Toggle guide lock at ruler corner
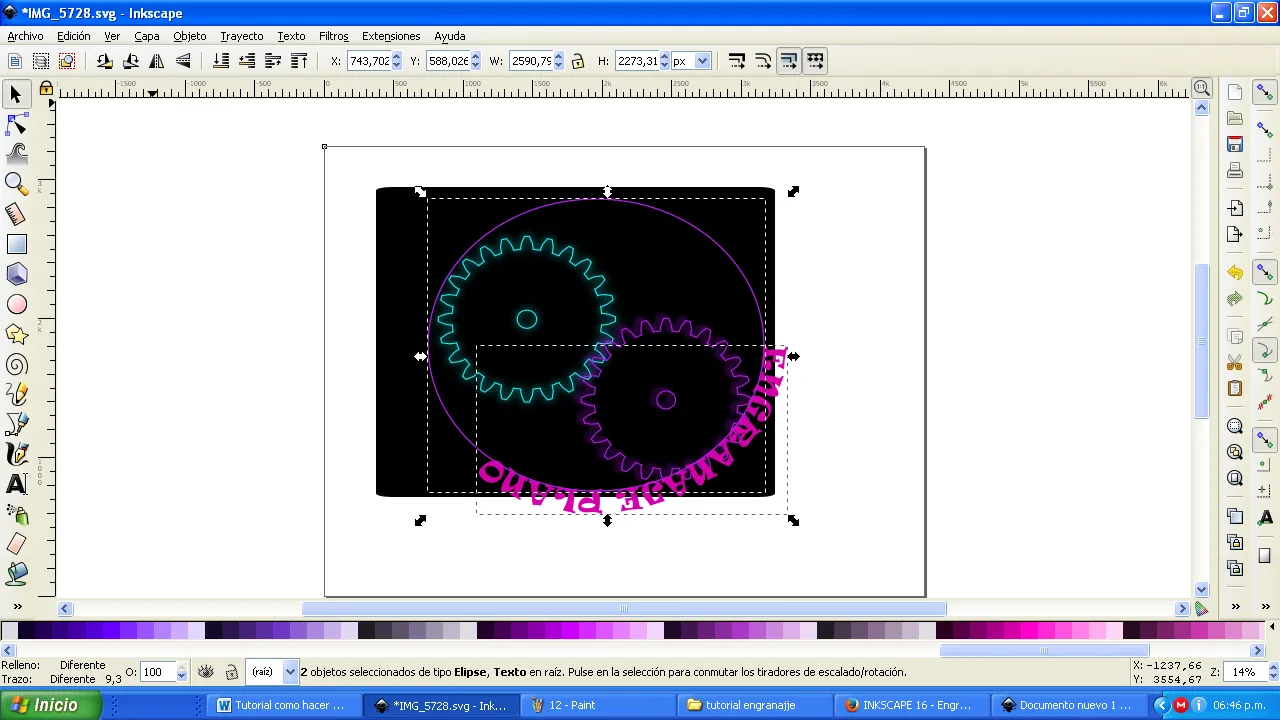This screenshot has height=720, width=1280. pos(46,89)
